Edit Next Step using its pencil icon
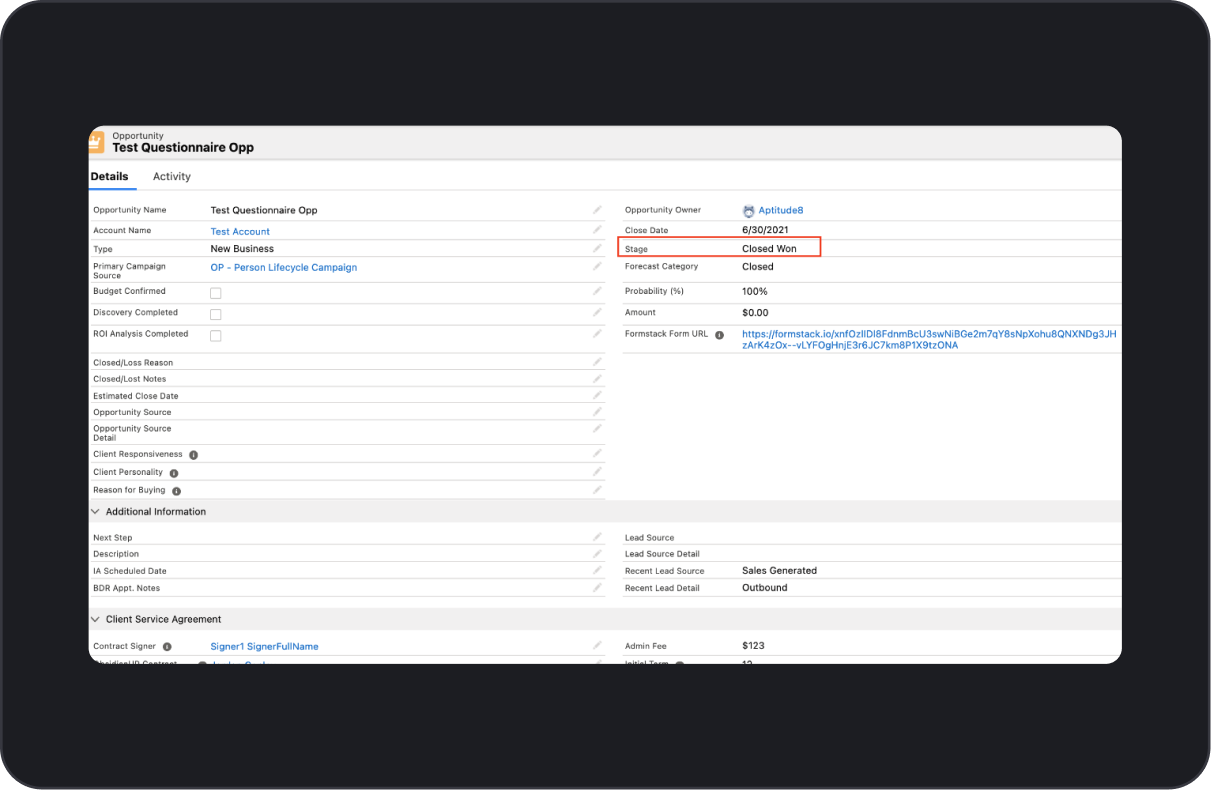 tap(596, 537)
